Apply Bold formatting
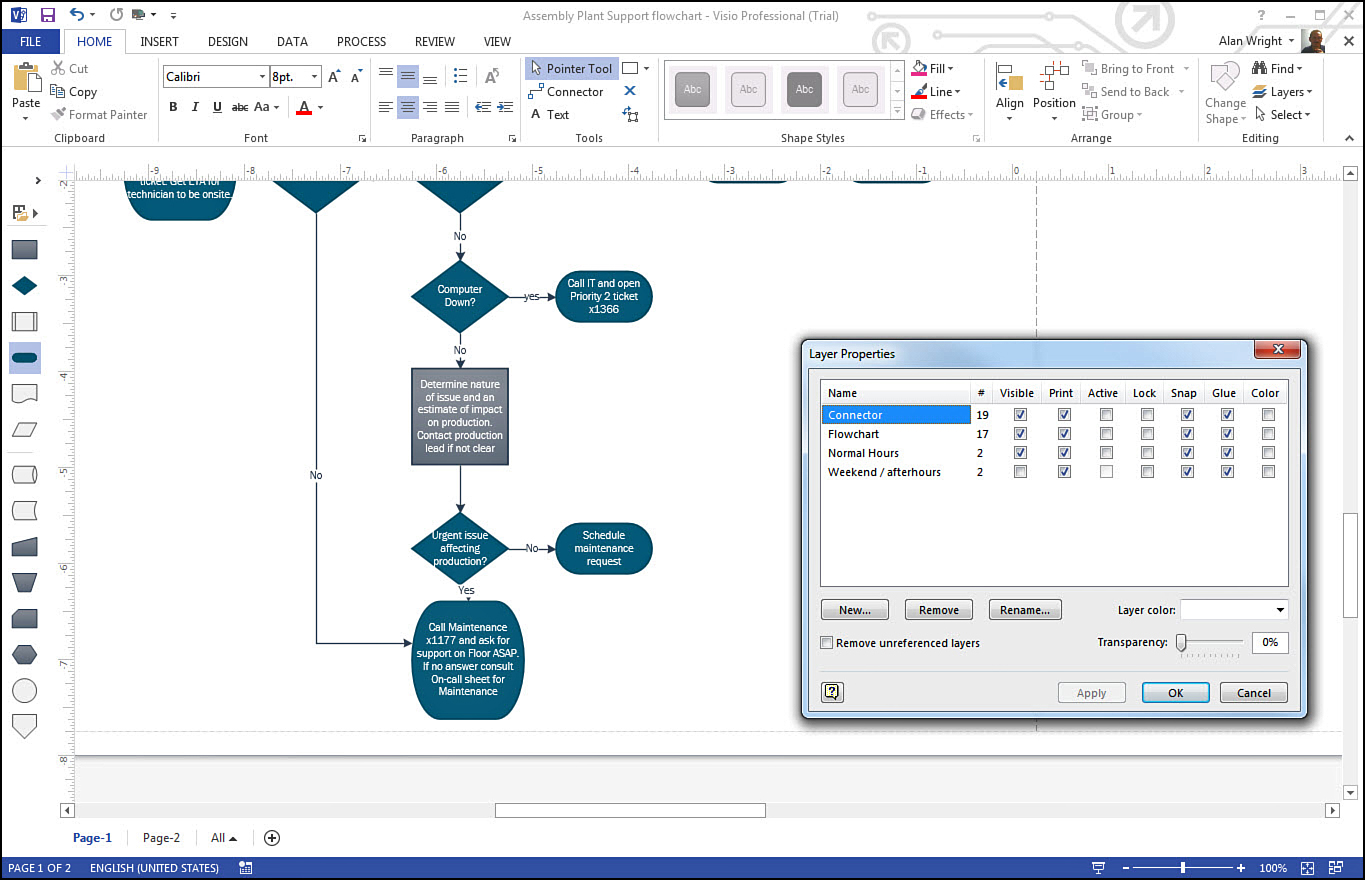This screenshot has width=1365, height=880. pos(173,107)
